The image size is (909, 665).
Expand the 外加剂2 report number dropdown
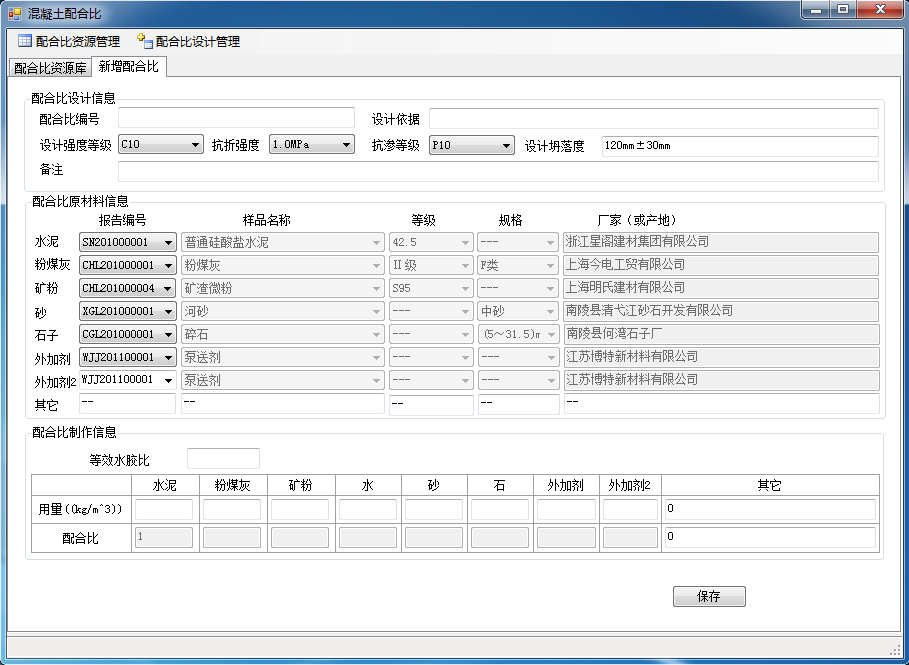[x=167, y=380]
